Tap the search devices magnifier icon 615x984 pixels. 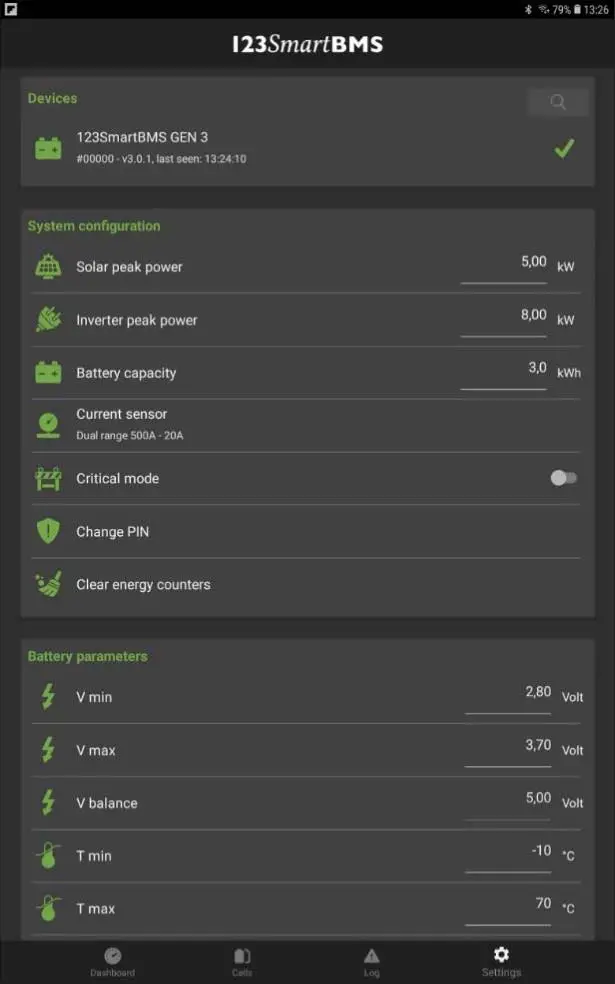coord(558,101)
